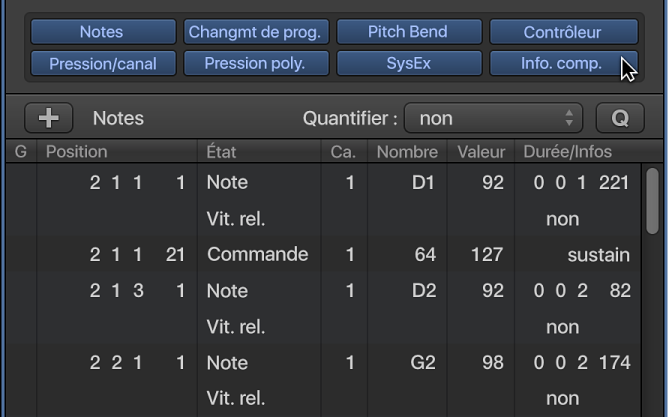Click the Durée/Infos column header

pos(567,152)
